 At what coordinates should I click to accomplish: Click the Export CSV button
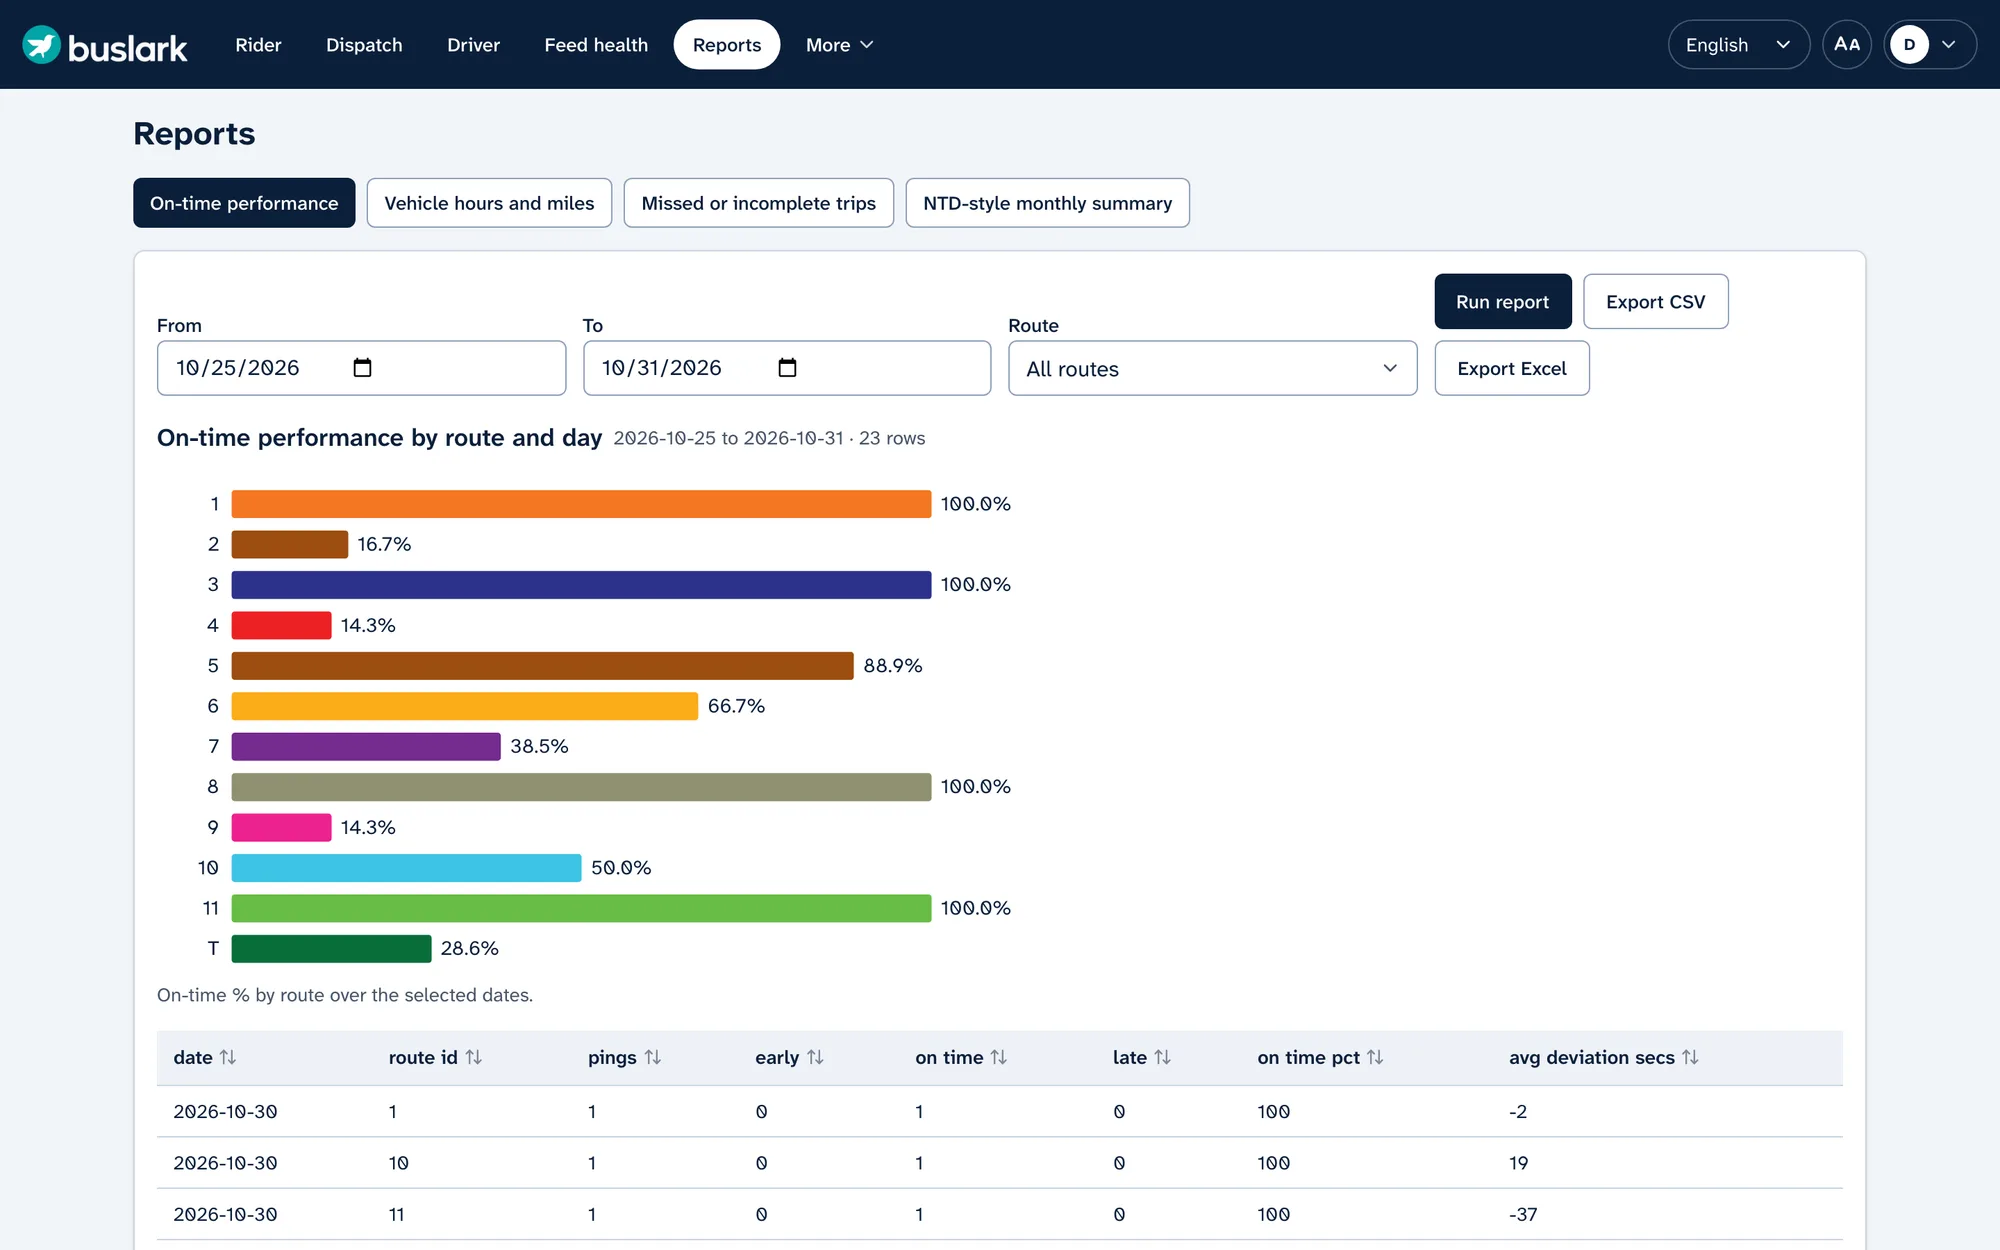pyautogui.click(x=1655, y=301)
